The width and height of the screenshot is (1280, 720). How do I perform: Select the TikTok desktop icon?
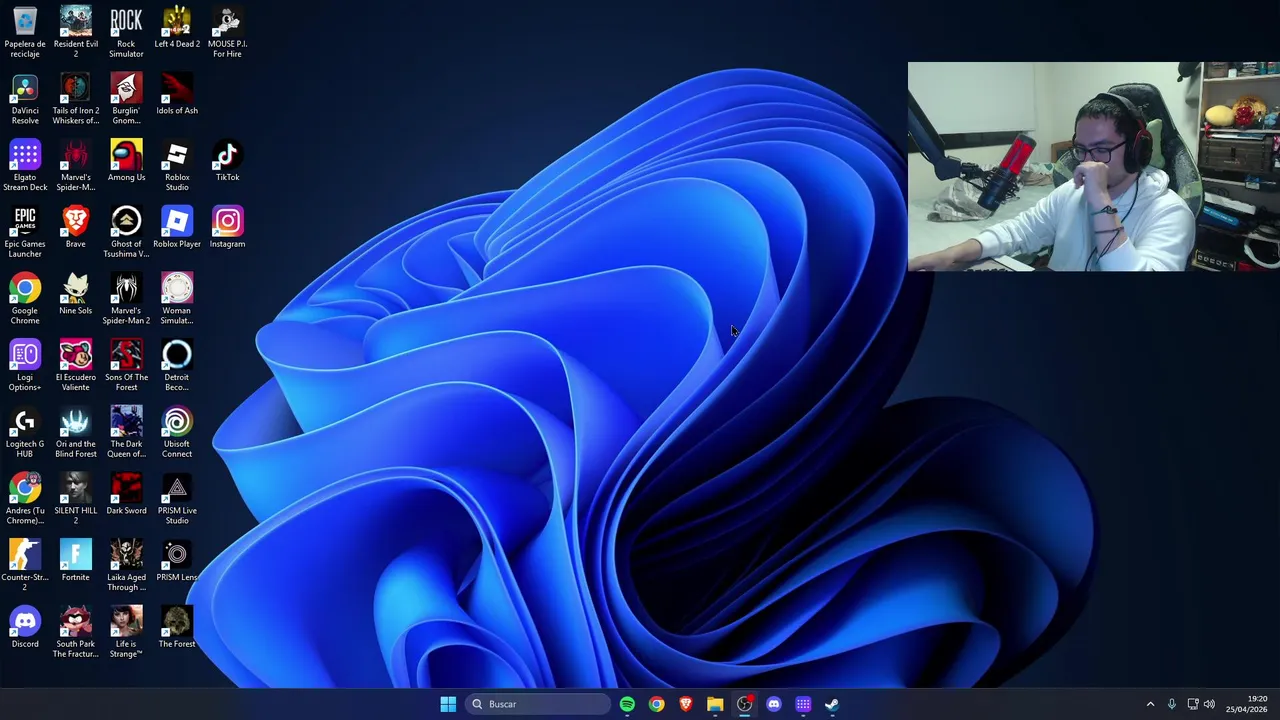[x=227, y=161]
